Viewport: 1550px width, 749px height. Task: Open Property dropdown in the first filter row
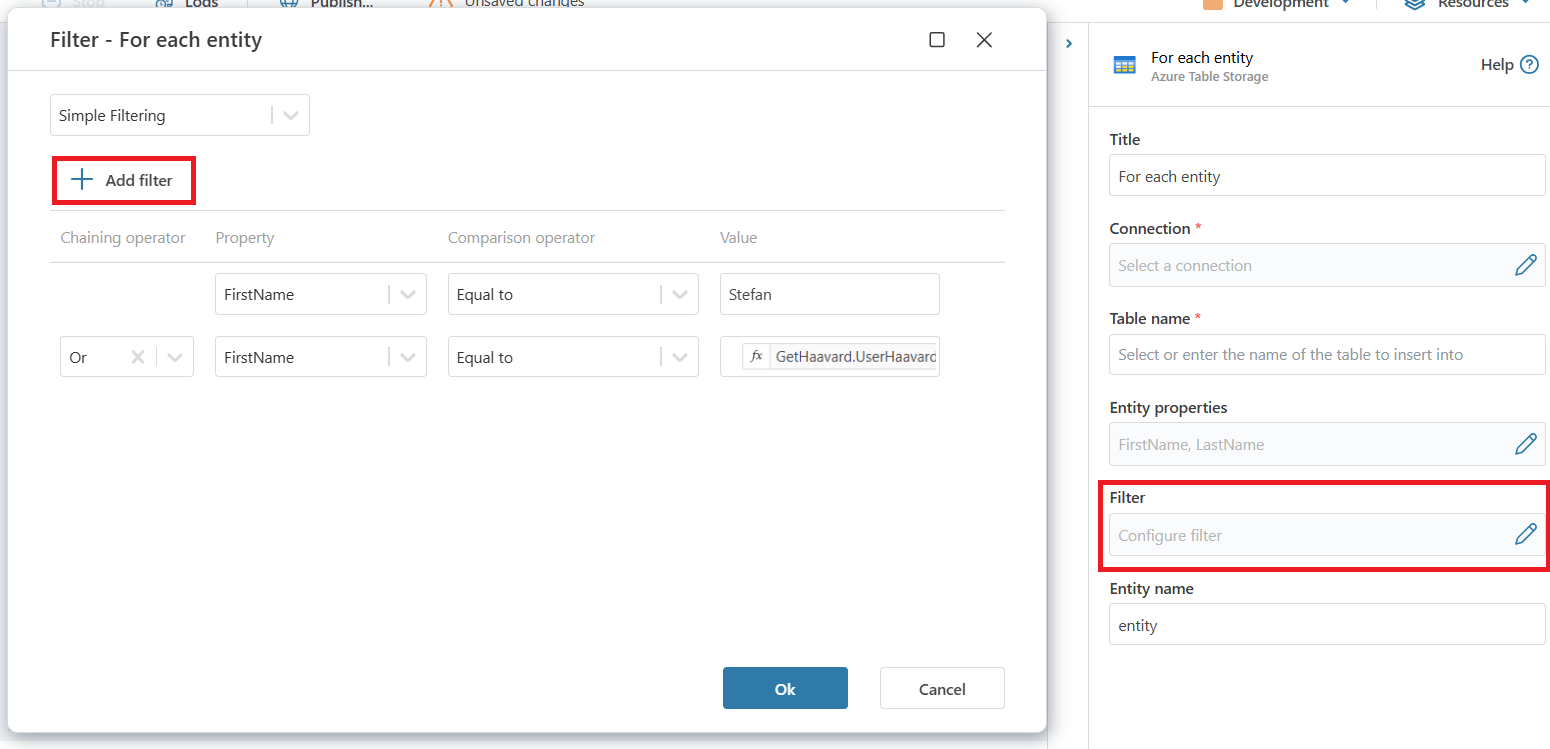tap(321, 294)
